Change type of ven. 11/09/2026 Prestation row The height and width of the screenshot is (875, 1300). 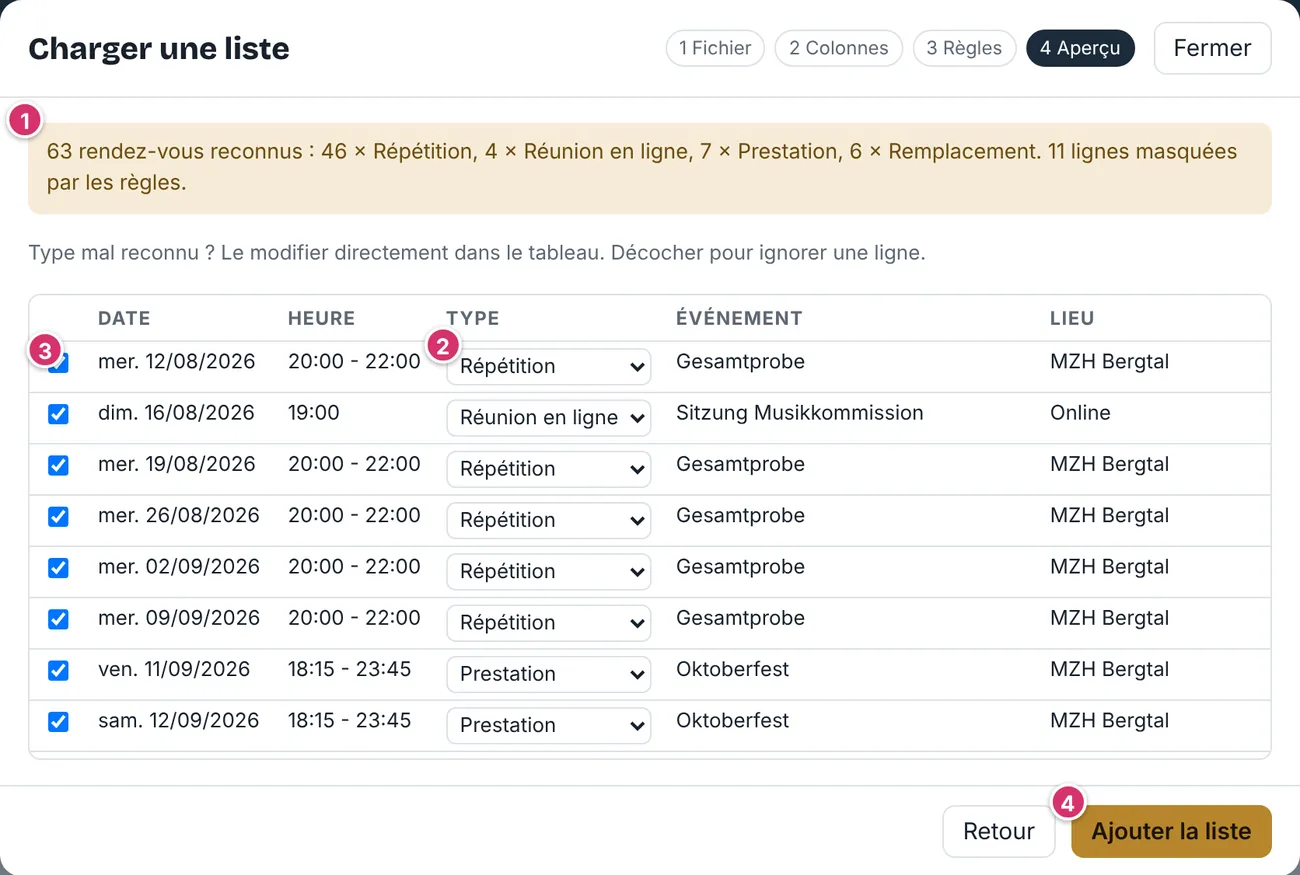point(549,674)
